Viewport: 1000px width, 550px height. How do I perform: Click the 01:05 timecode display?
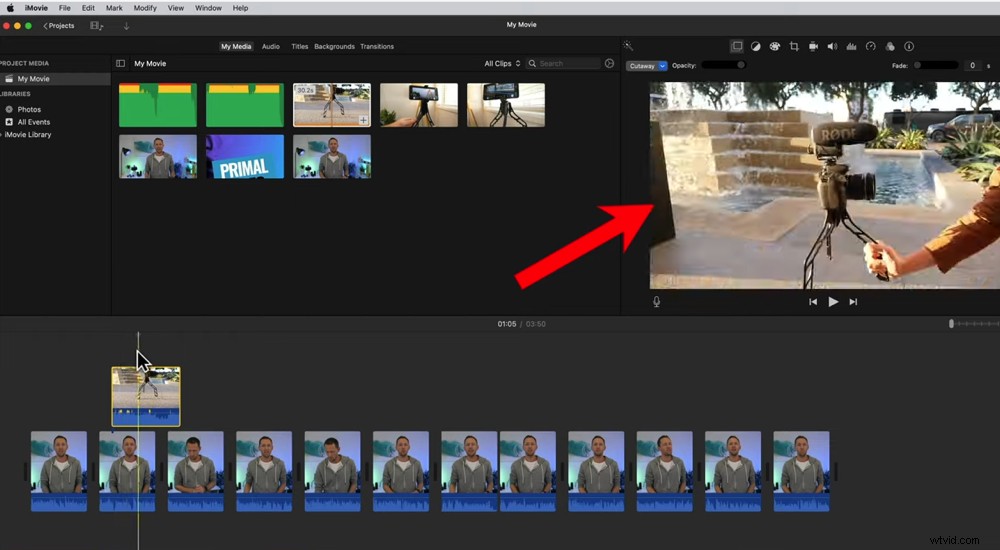[x=506, y=324]
